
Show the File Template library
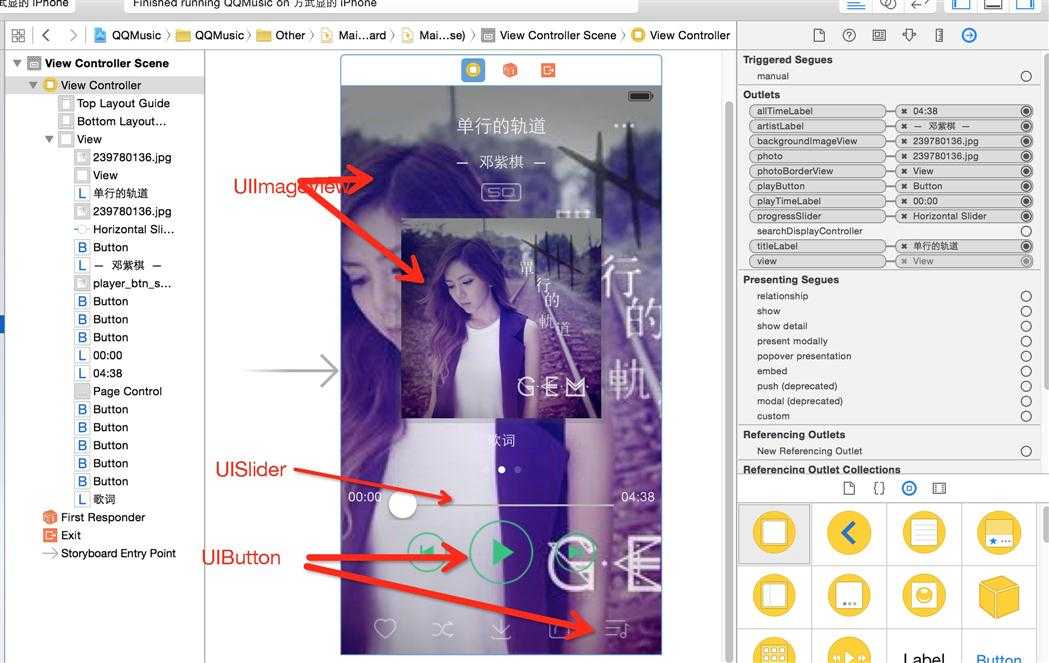tap(849, 488)
